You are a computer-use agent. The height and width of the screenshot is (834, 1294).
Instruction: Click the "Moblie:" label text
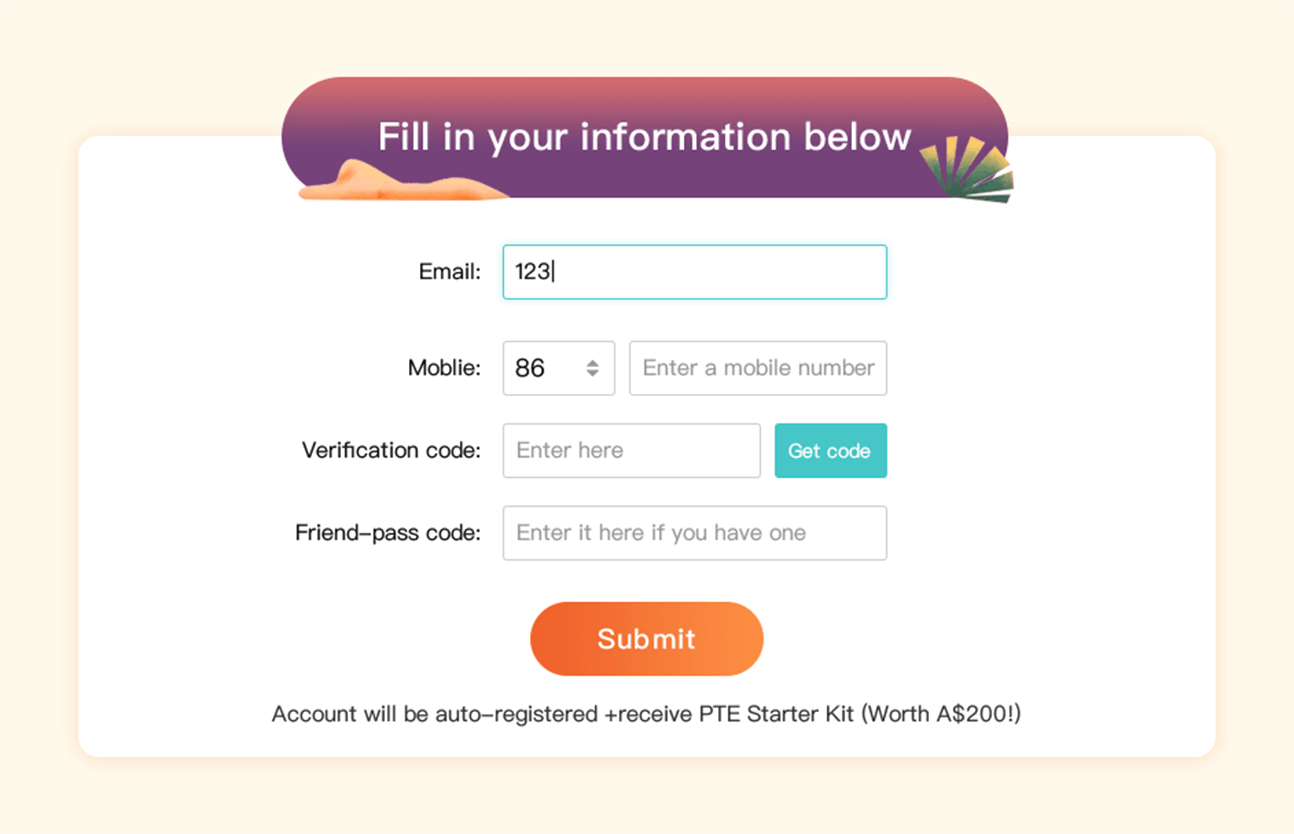(x=444, y=368)
